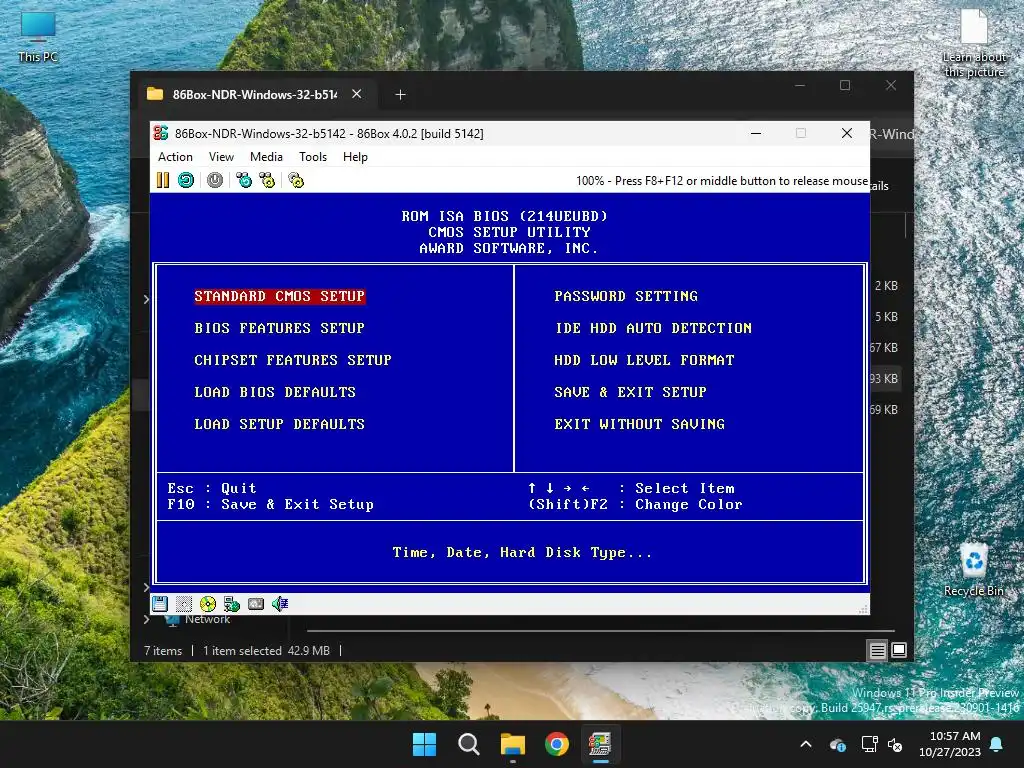This screenshot has width=1024, height=768.
Task: Select HDD LOW LEVEL FORMAT entry
Action: (644, 360)
